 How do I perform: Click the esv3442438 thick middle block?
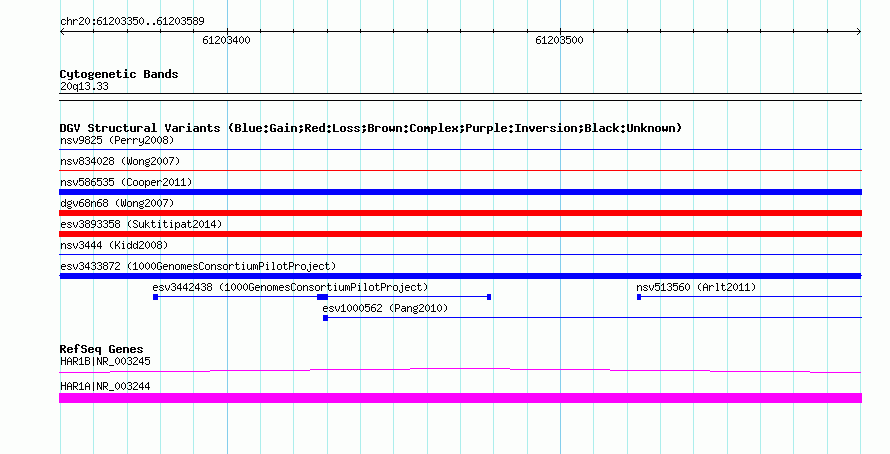click(322, 297)
